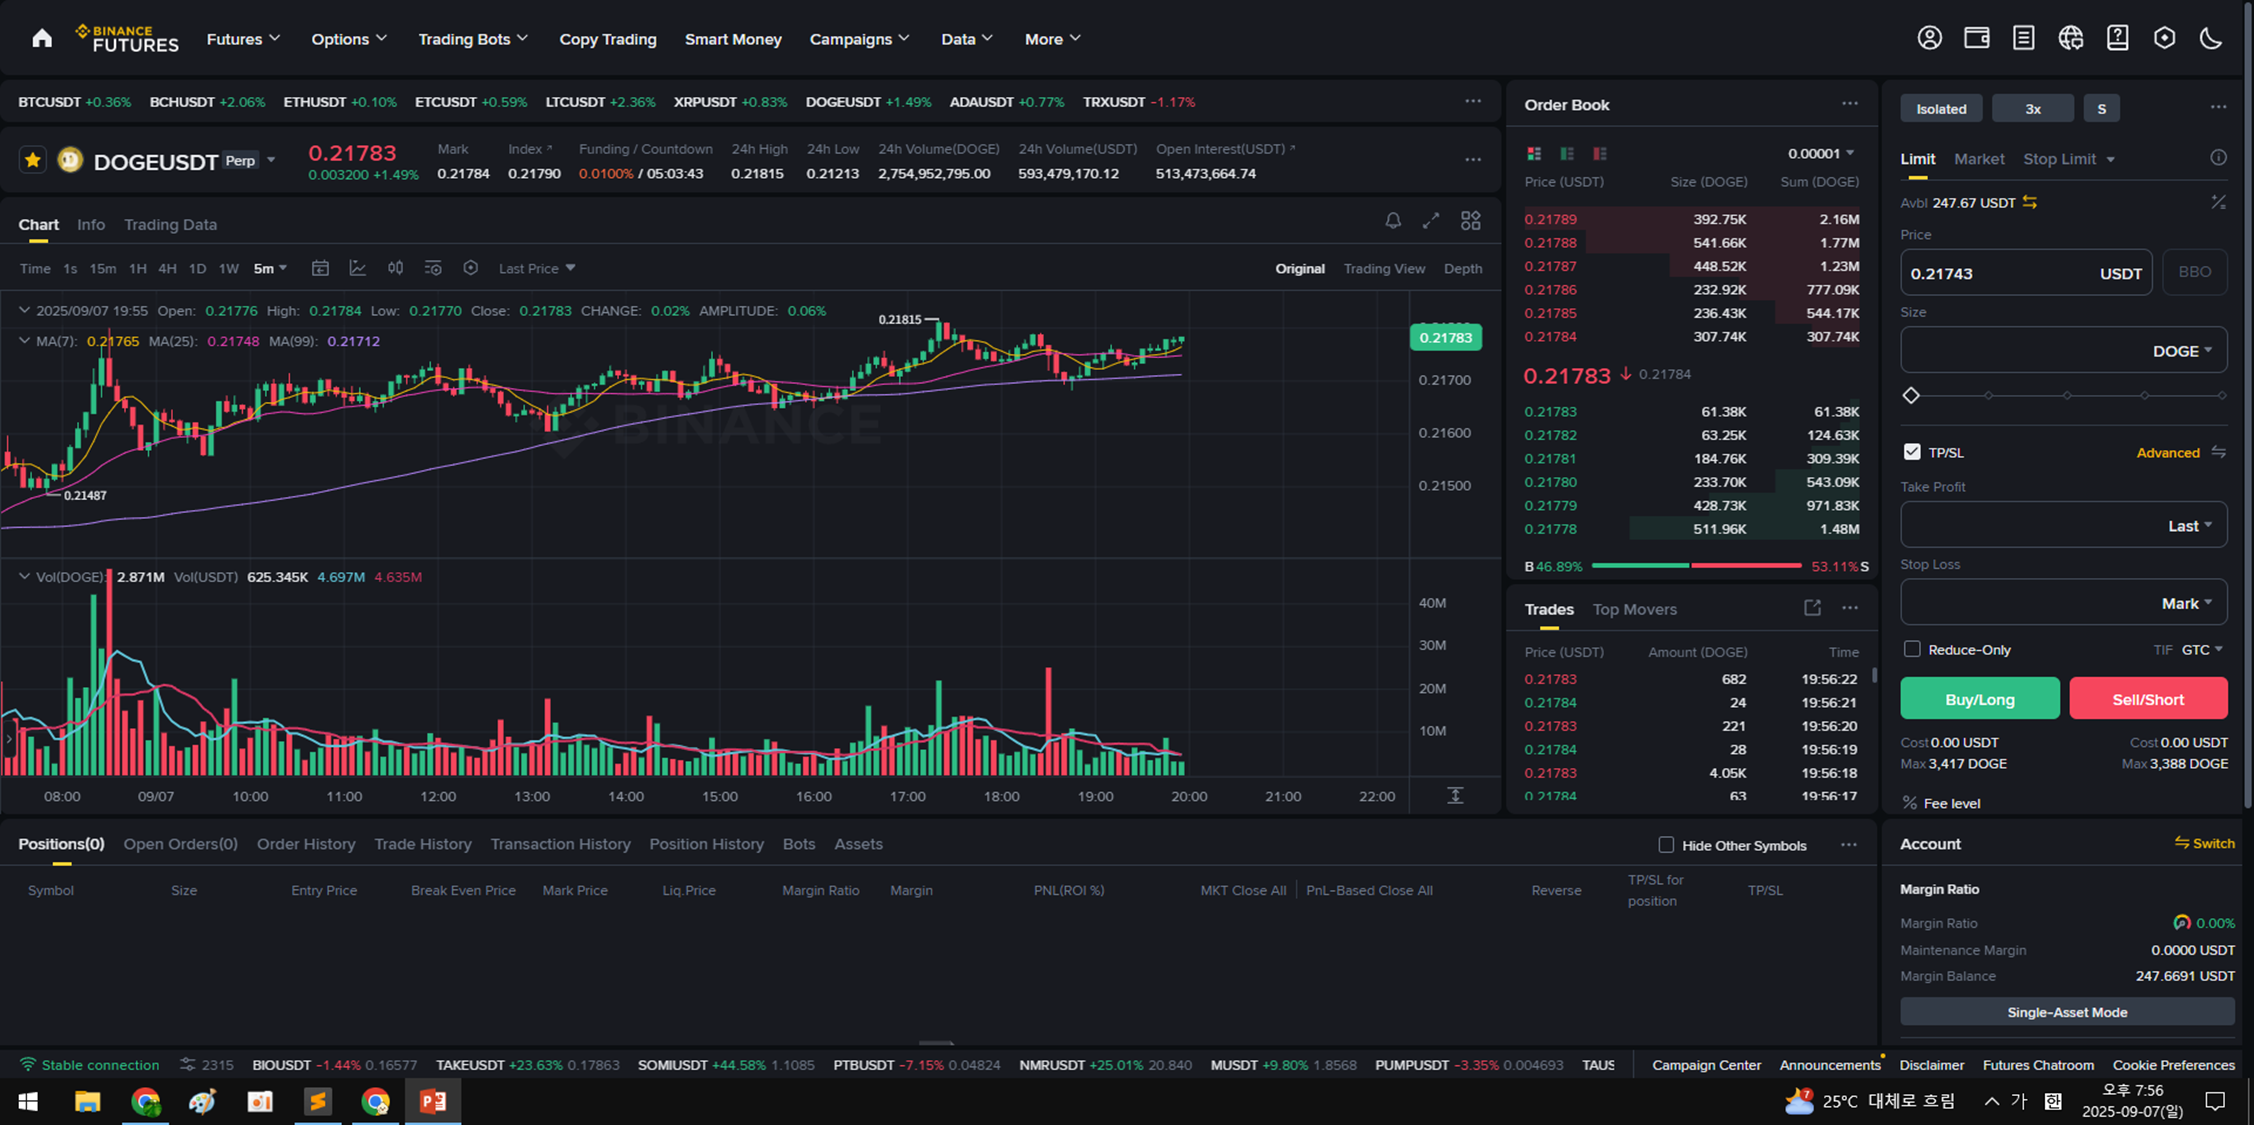This screenshot has width=2254, height=1125.
Task: Open the trading calculator icon
Action: pyautogui.click(x=2218, y=202)
